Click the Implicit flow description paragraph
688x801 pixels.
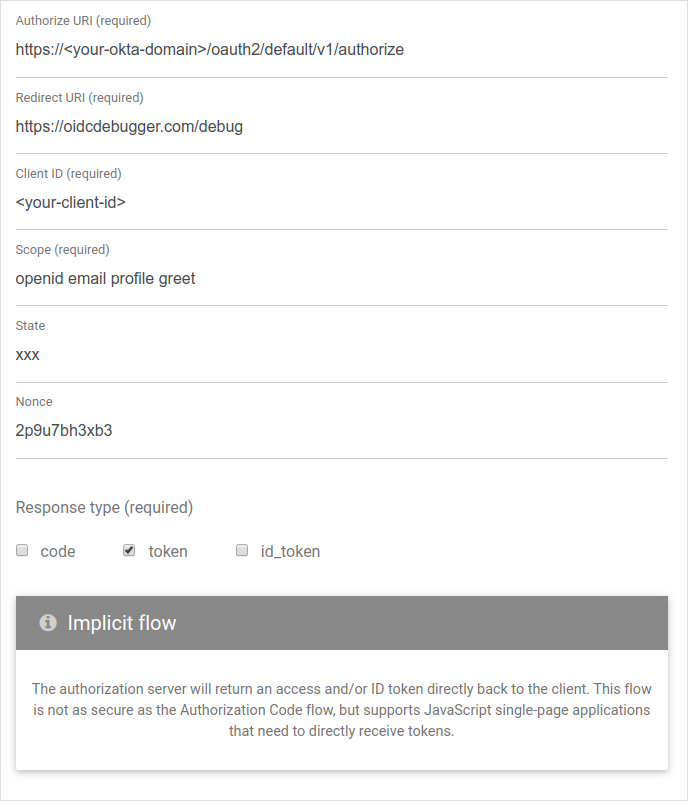click(x=341, y=710)
